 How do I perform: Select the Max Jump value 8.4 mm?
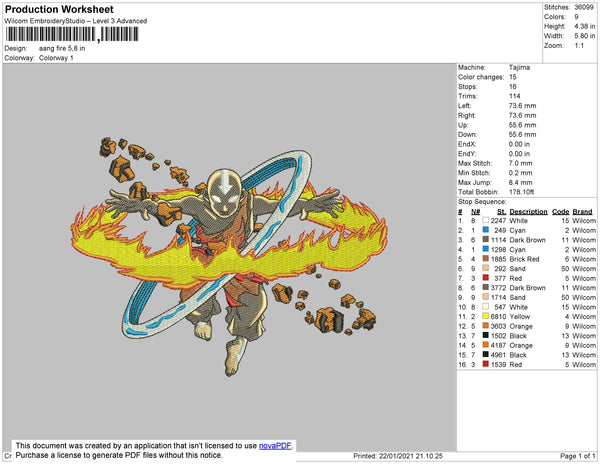point(520,182)
